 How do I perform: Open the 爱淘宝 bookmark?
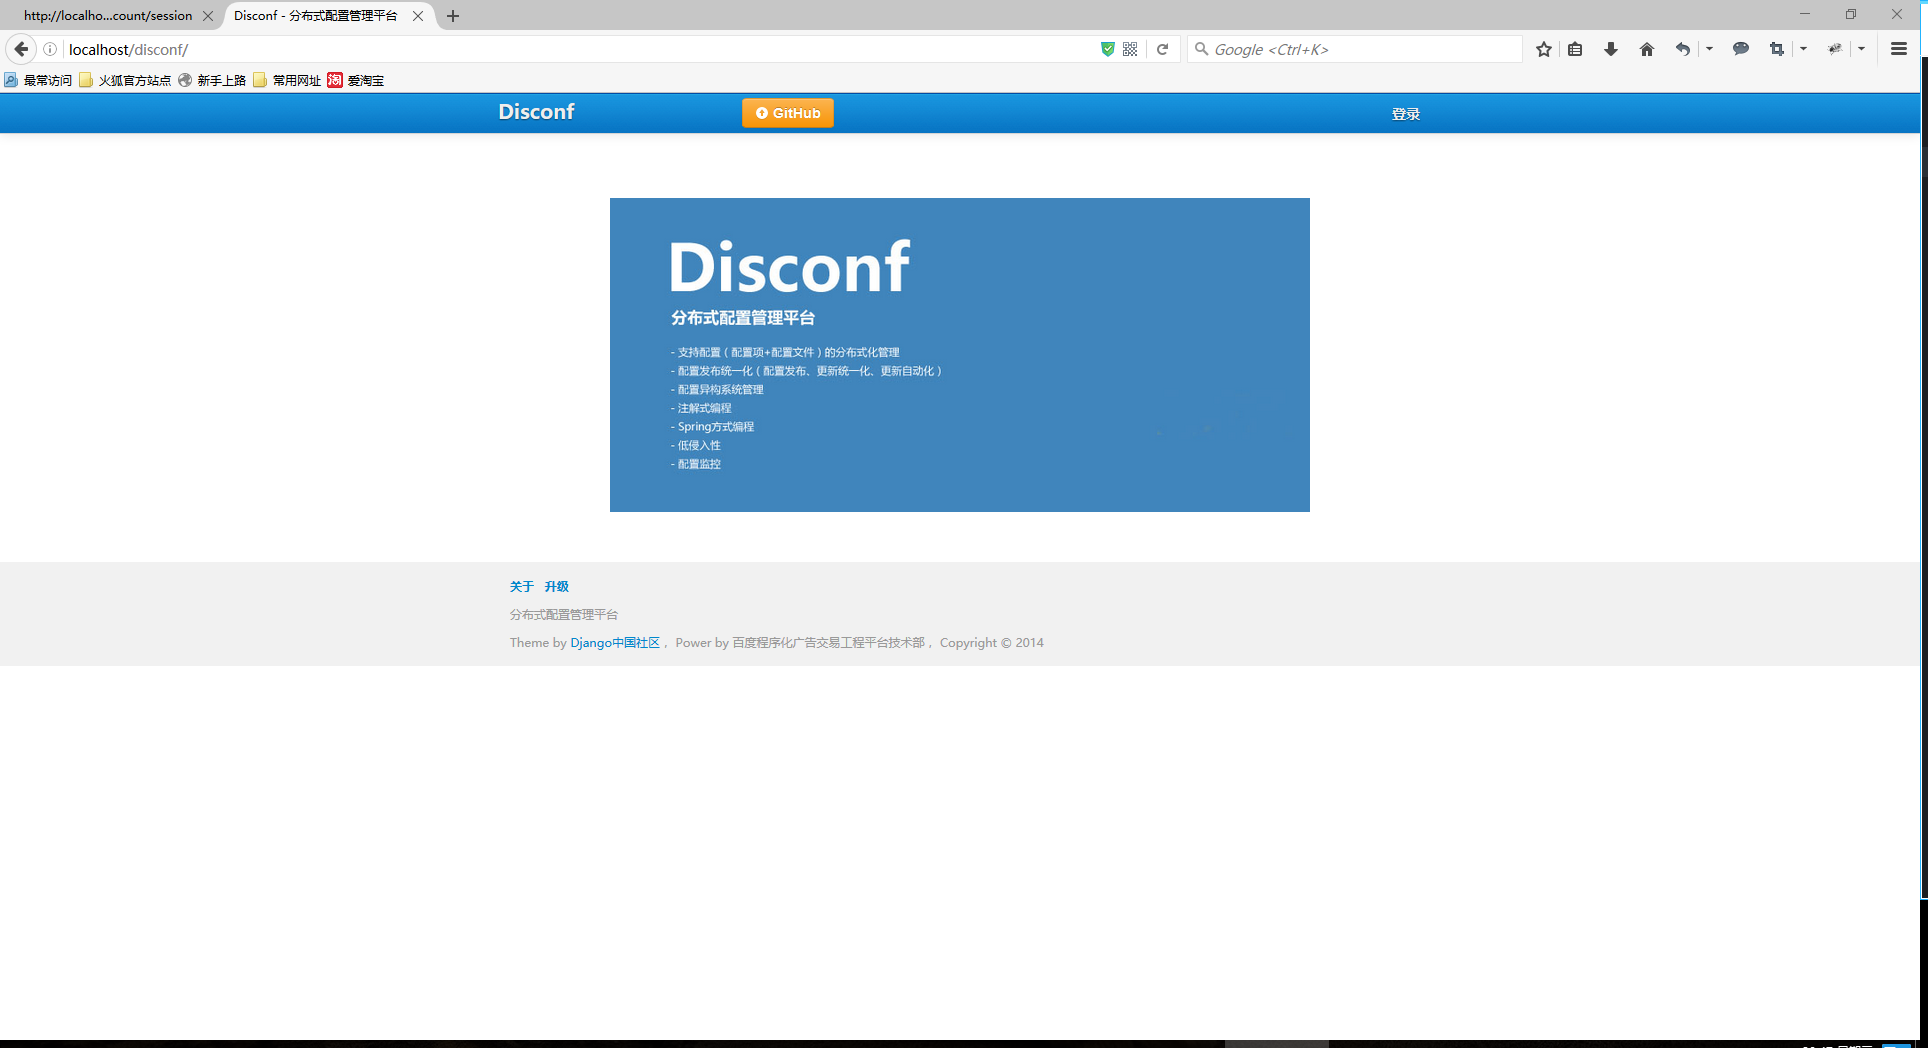356,80
